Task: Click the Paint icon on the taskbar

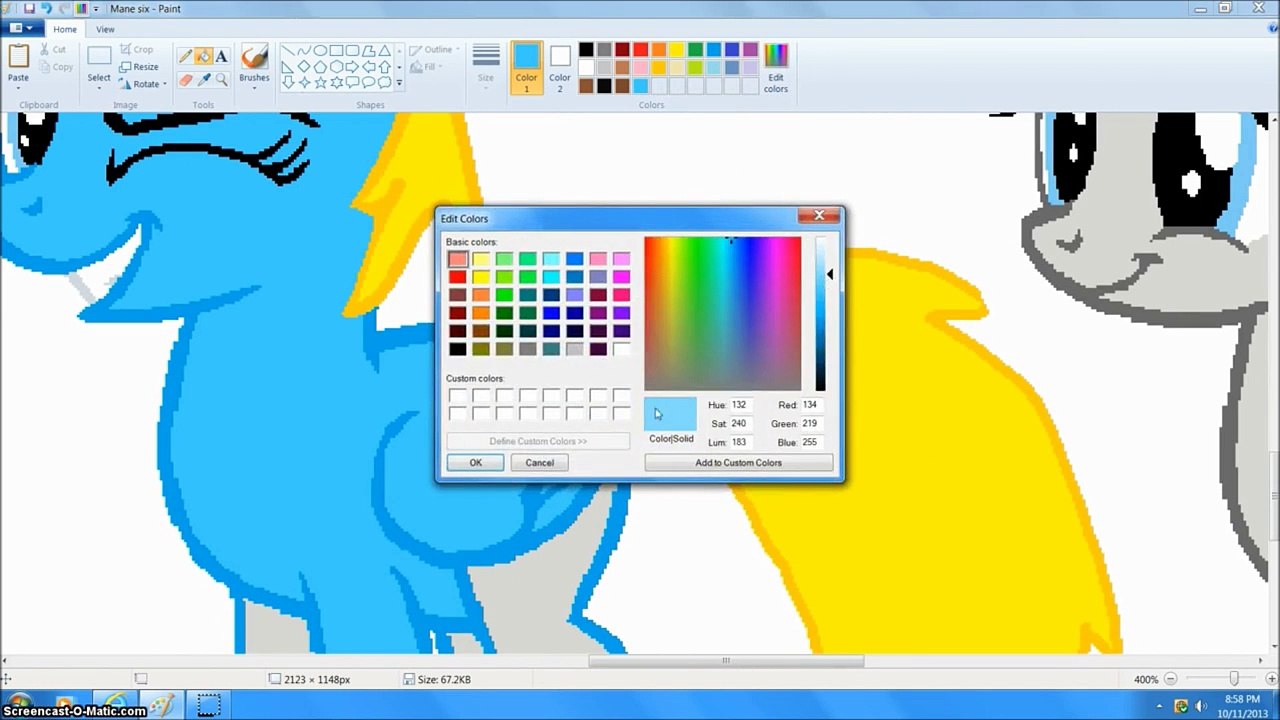Action: (161, 705)
